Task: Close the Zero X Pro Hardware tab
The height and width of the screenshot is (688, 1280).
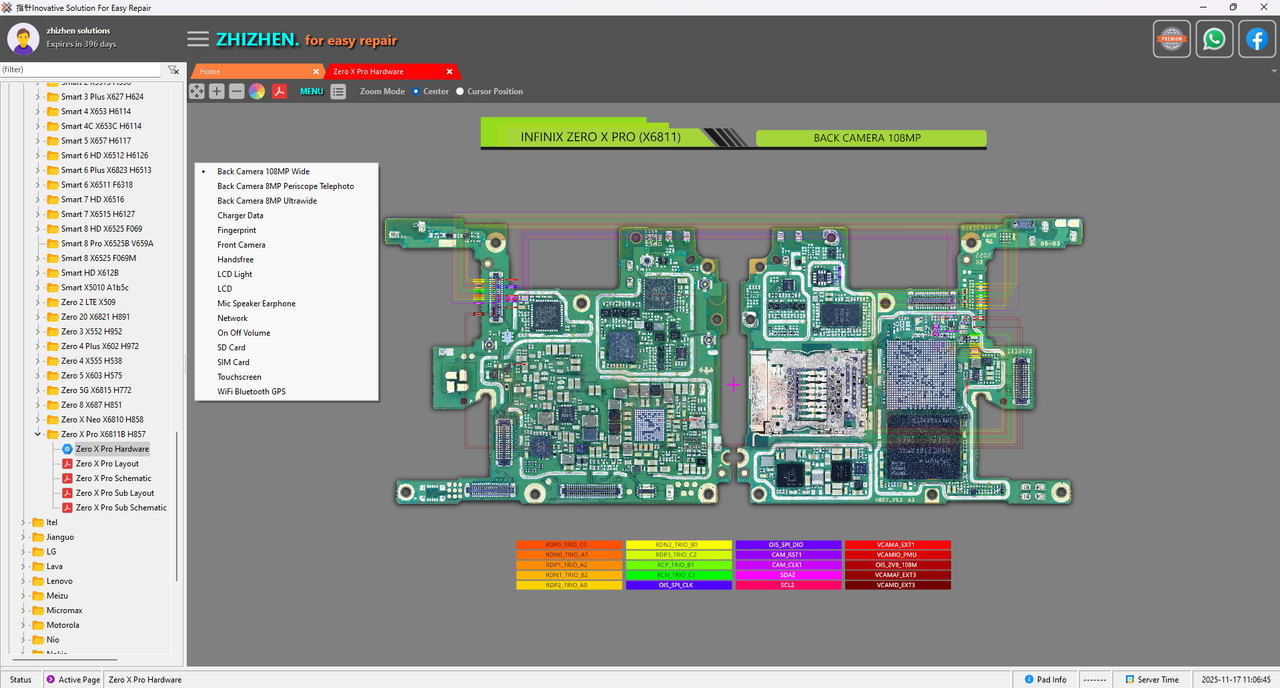Action: click(450, 72)
